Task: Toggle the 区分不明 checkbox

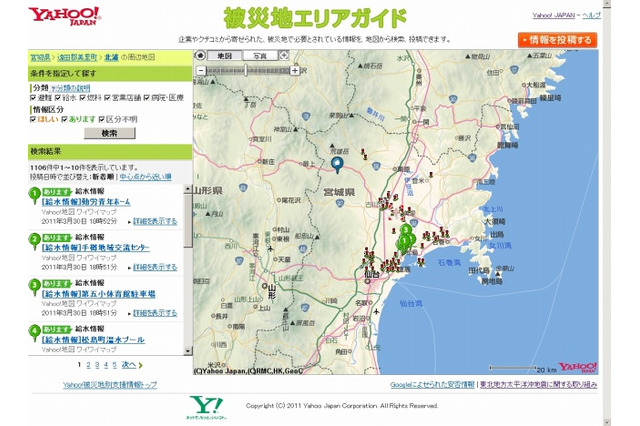Action: click(102, 120)
